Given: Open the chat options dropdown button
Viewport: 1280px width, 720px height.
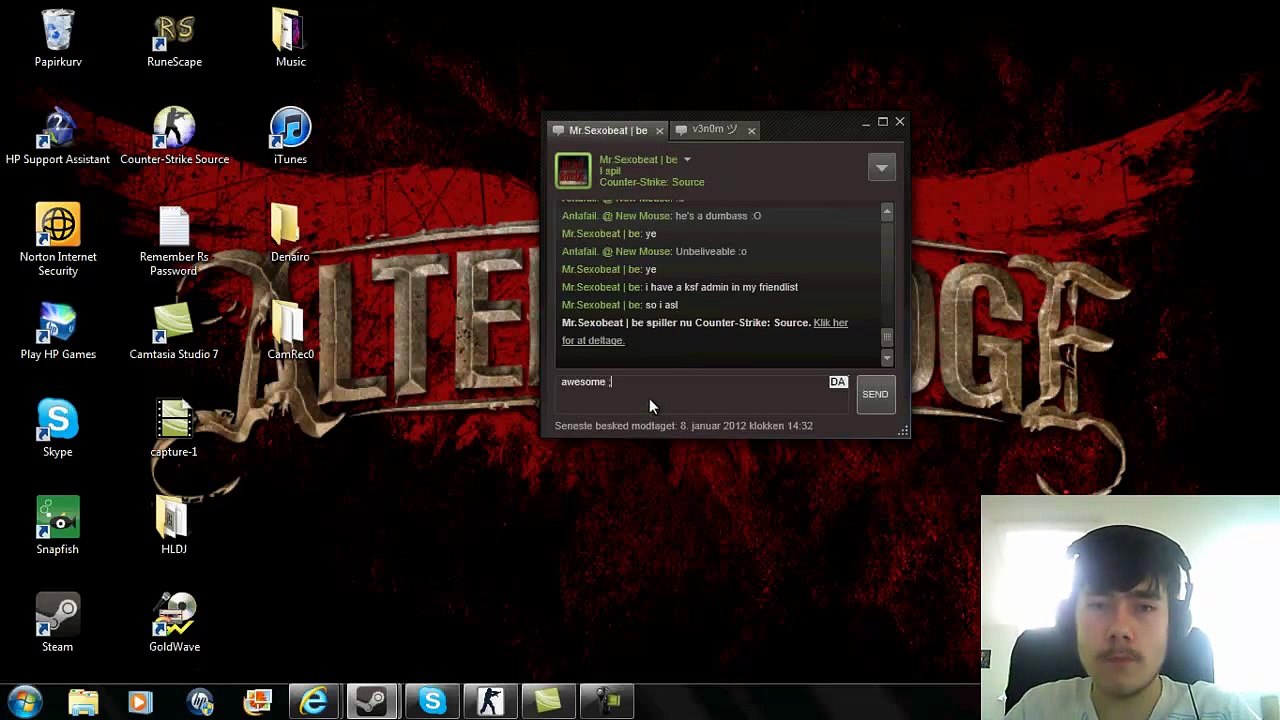Looking at the screenshot, I should click(x=881, y=168).
